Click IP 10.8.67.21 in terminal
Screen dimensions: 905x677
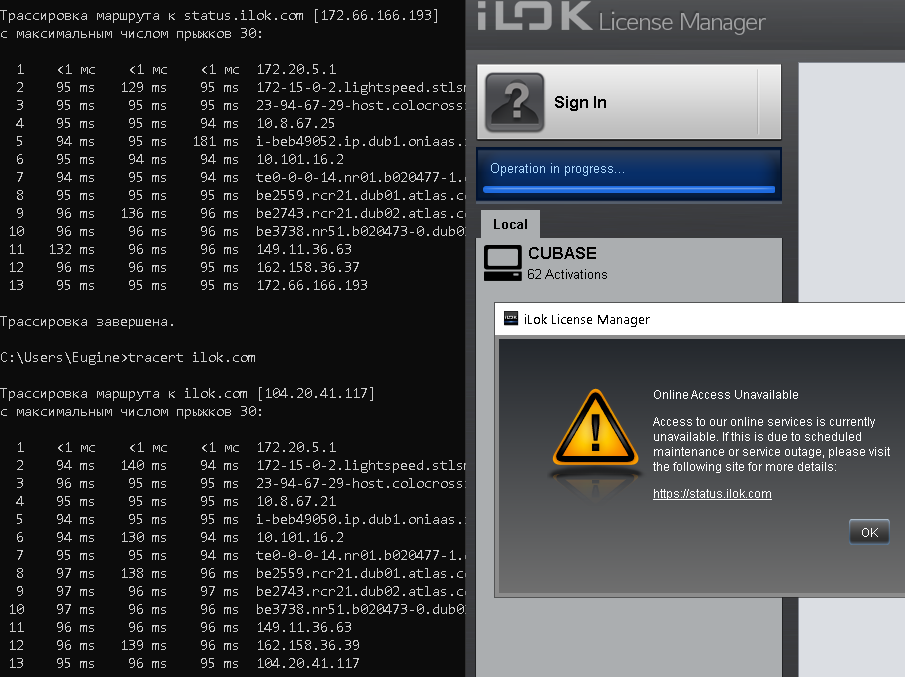point(296,502)
